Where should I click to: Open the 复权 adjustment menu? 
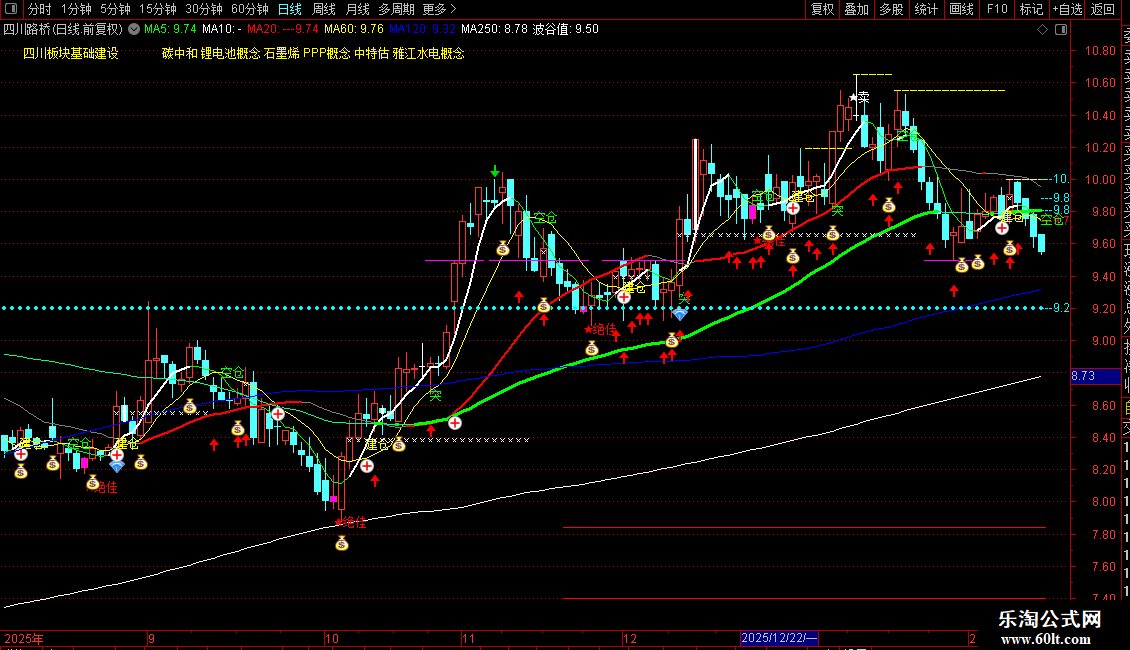tap(822, 9)
